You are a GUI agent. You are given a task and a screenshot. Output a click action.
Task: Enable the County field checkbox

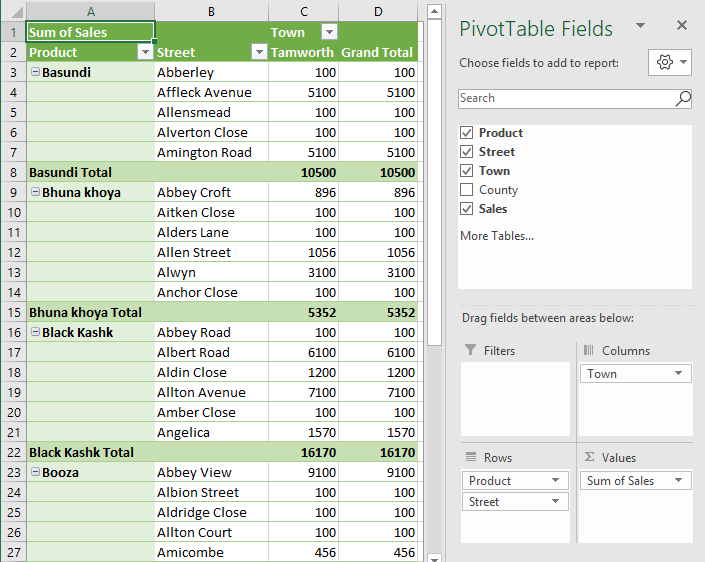pos(466,190)
